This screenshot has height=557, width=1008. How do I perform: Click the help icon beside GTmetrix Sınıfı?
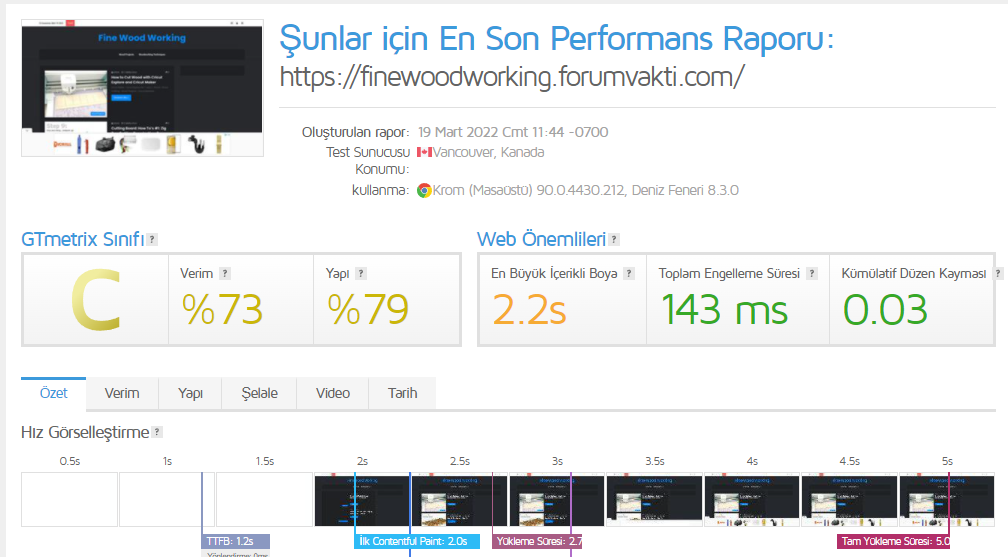tap(152, 239)
